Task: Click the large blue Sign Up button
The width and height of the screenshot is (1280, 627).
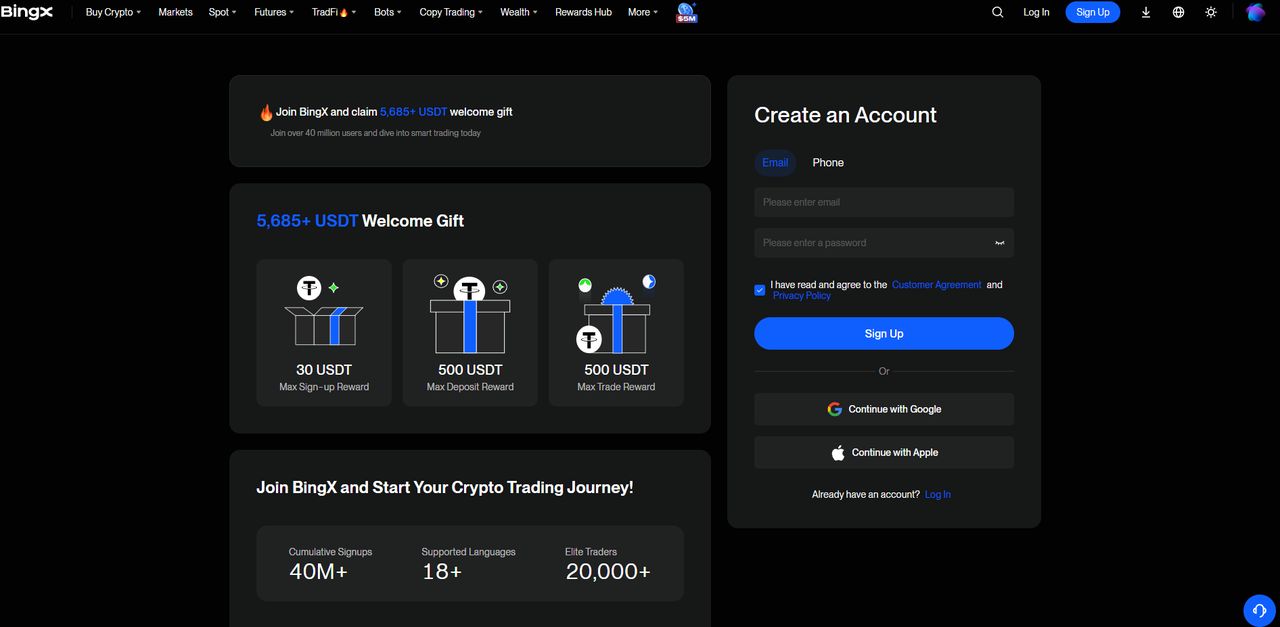Action: pos(884,334)
